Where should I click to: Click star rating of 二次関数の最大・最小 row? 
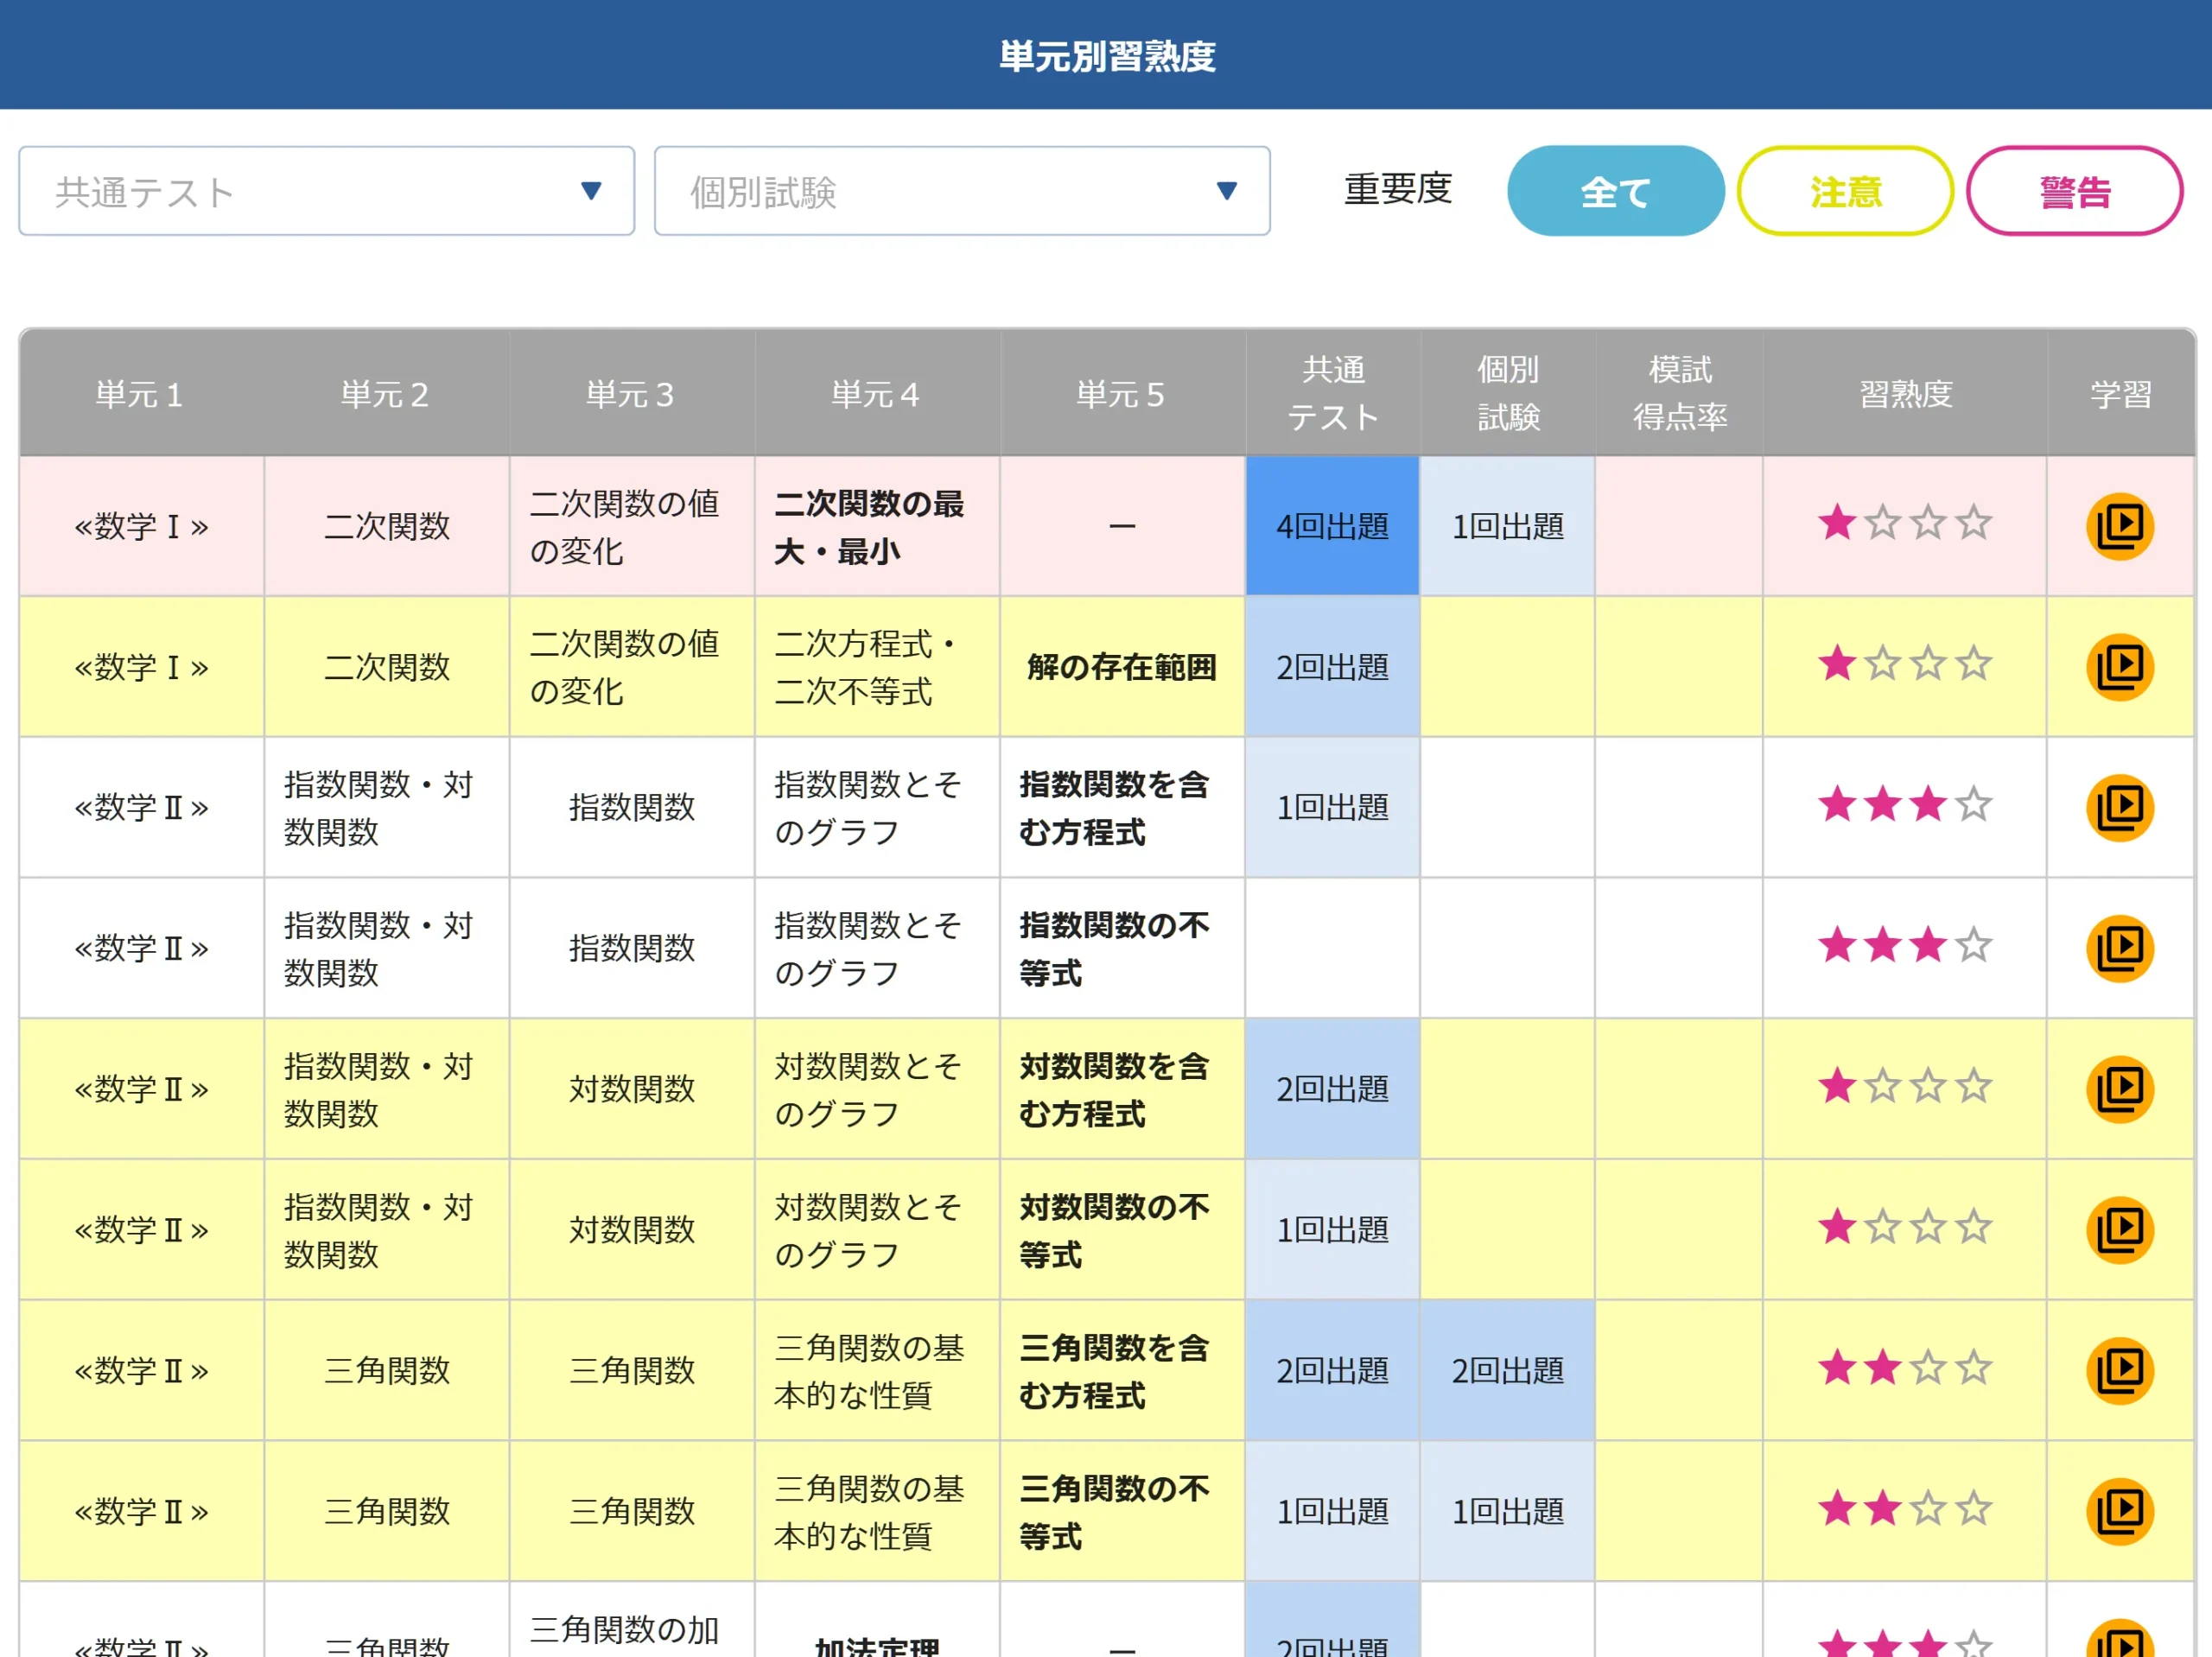(x=1905, y=524)
